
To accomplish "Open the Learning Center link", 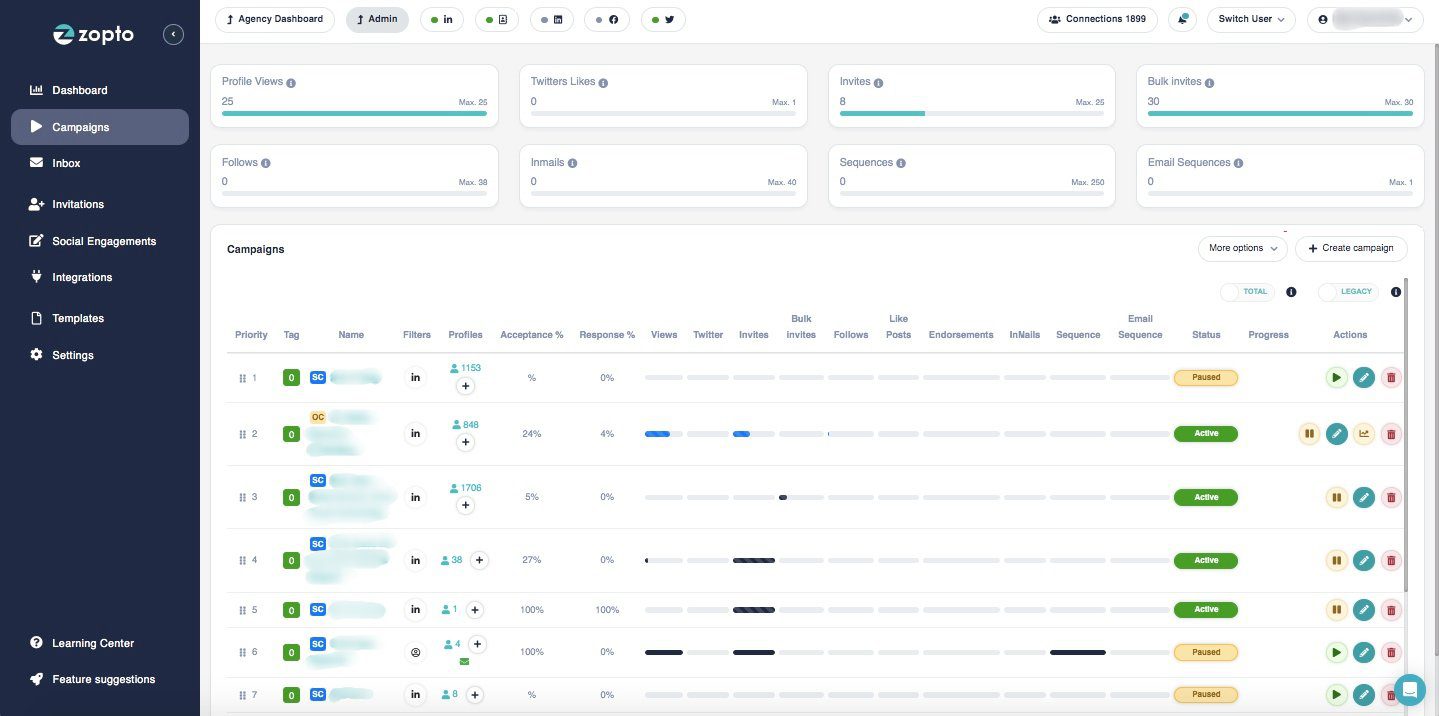I will pyautogui.click(x=92, y=643).
